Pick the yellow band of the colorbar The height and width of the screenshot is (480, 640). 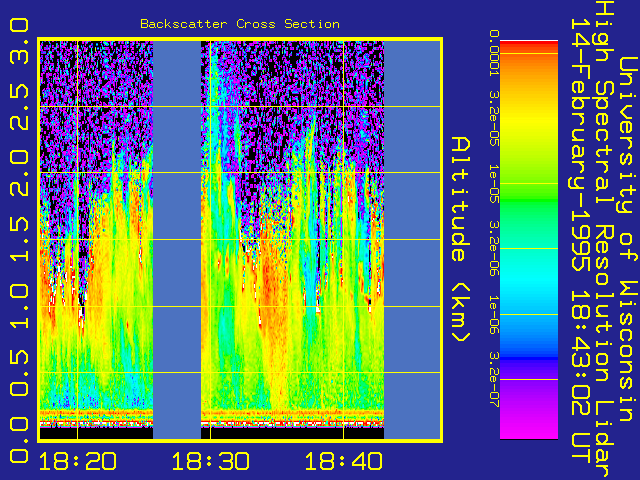tap(529, 122)
